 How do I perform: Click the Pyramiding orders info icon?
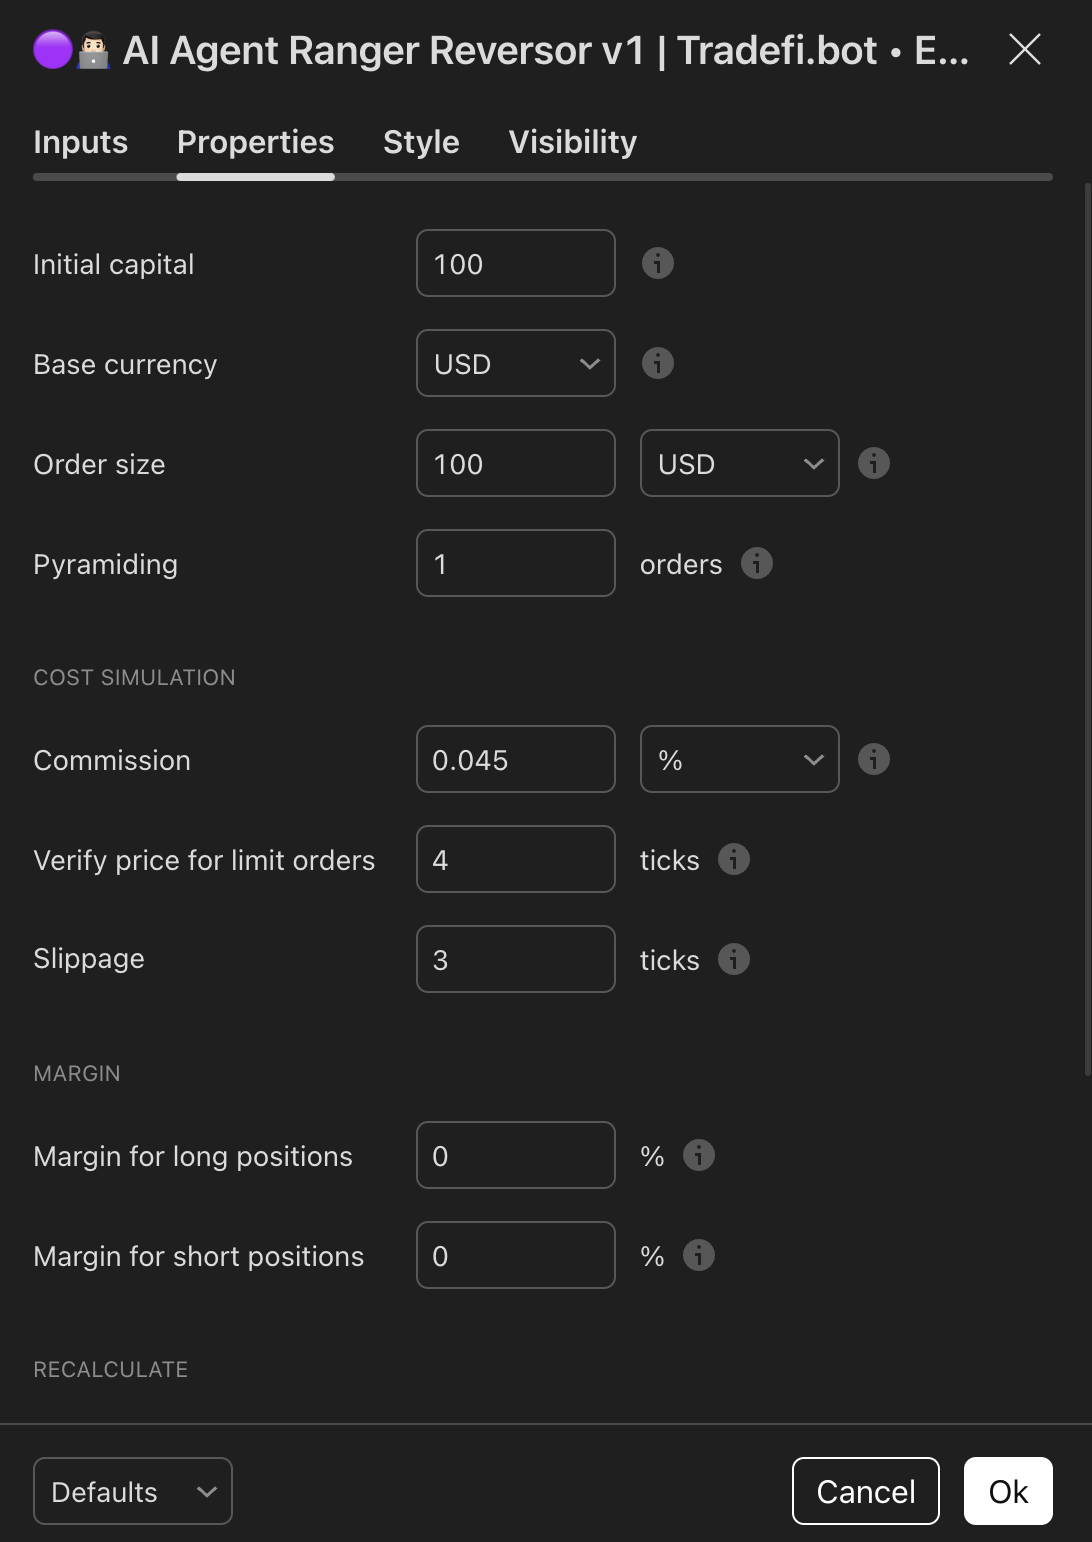click(x=756, y=563)
